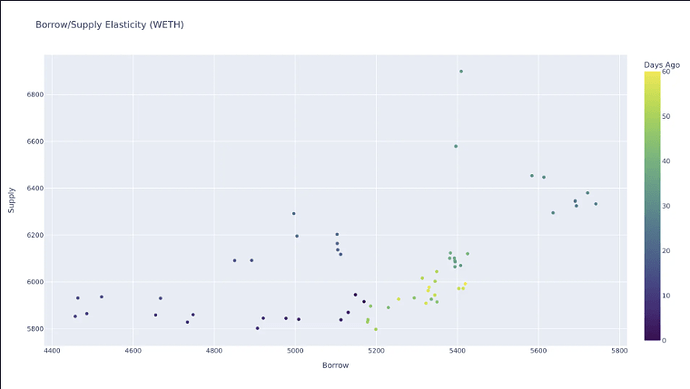Click the Days Ago colorbar title
This screenshot has height=389, width=690.
pos(661,65)
